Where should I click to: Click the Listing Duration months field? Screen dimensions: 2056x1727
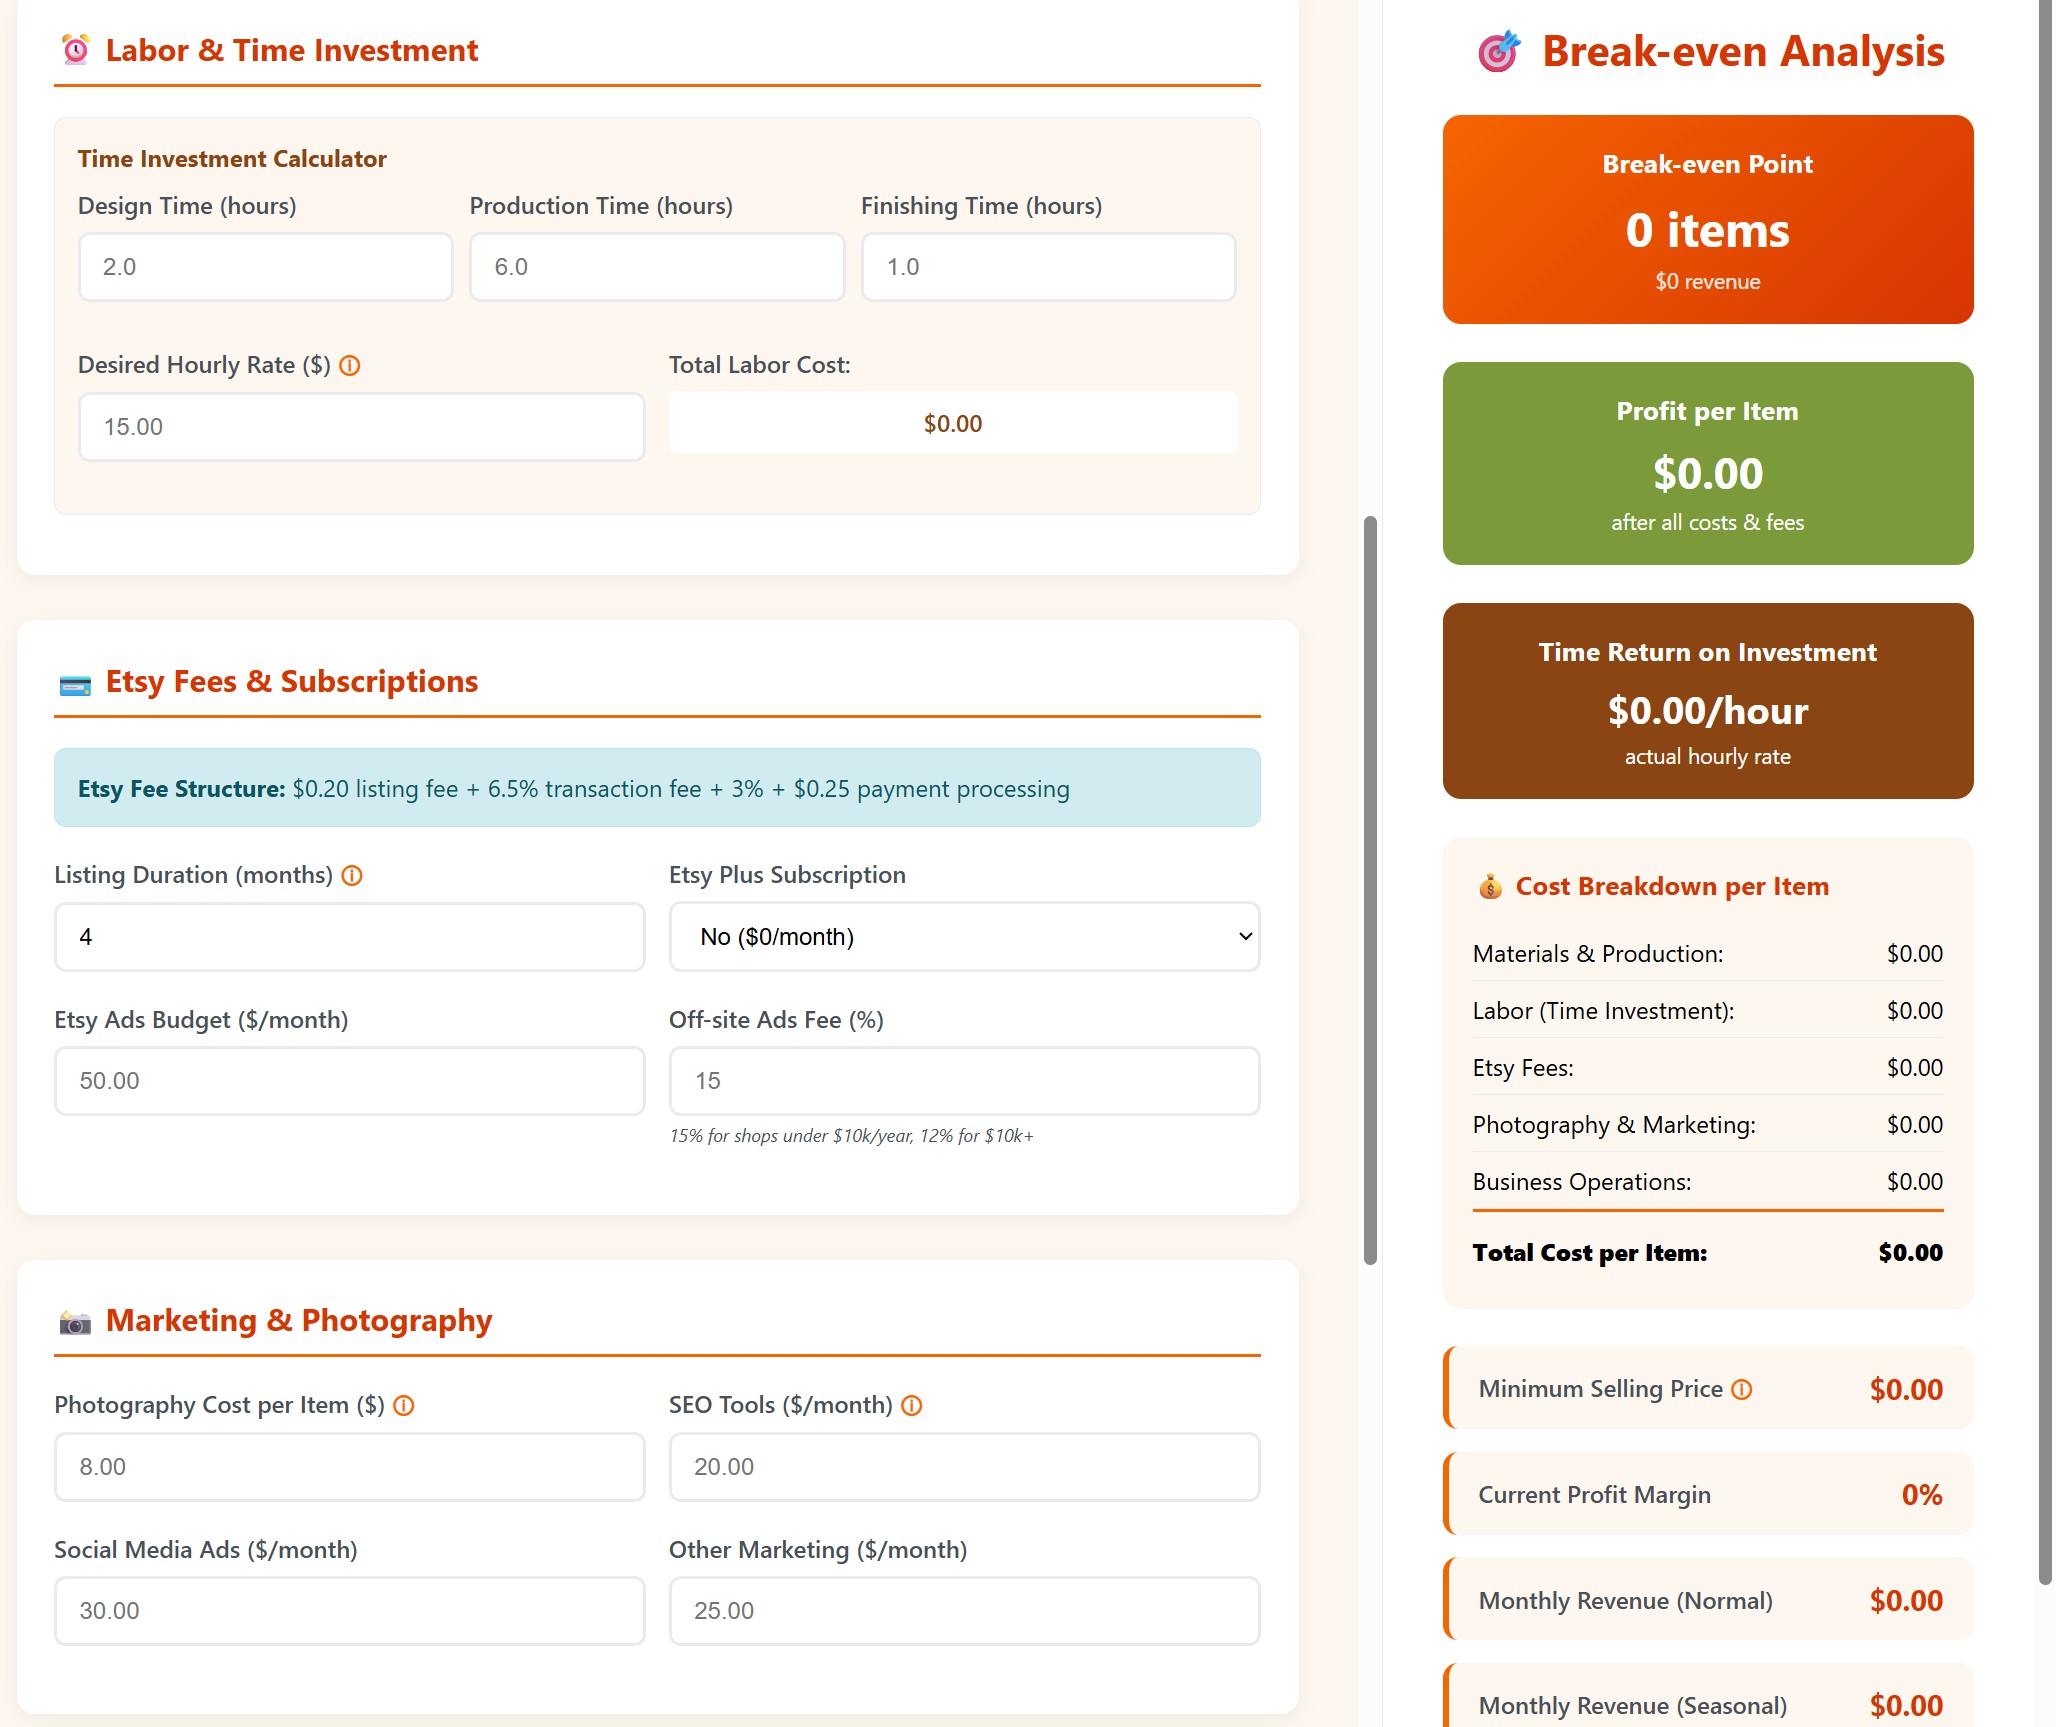349,937
